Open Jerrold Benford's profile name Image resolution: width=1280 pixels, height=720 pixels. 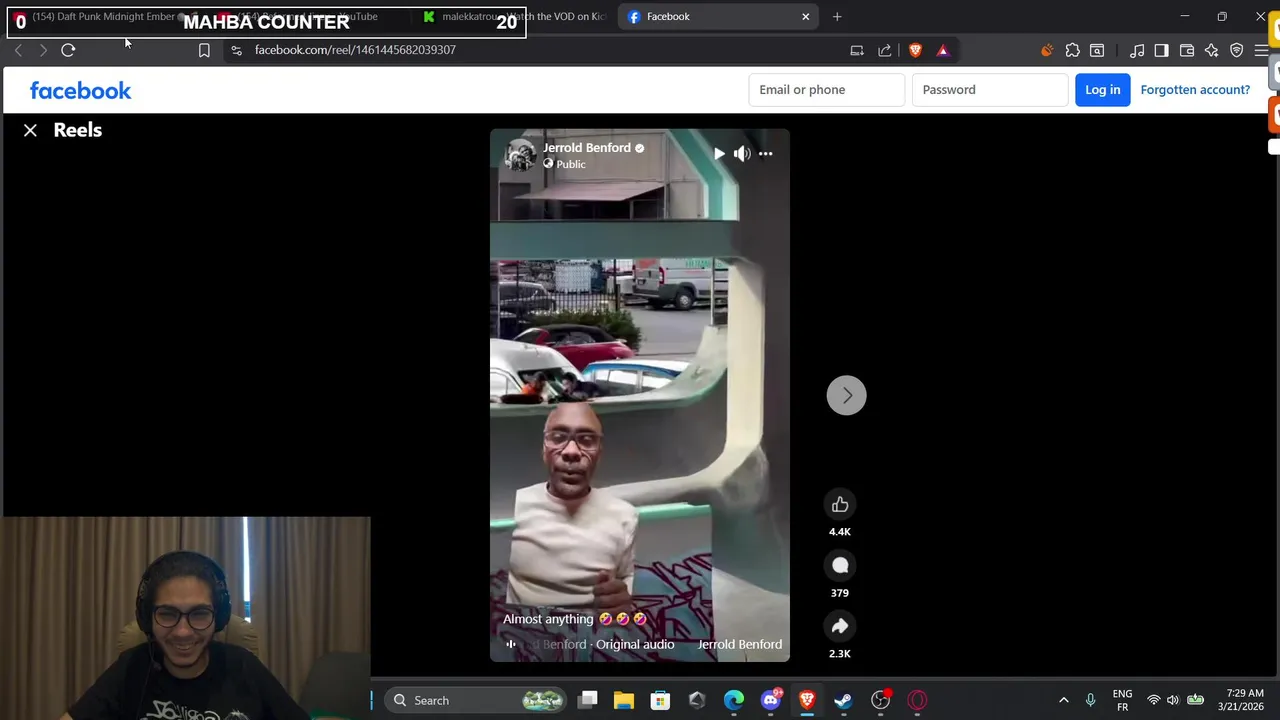click(x=587, y=148)
